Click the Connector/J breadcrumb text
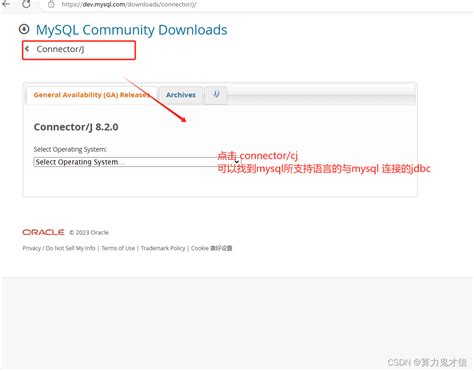Screen dimensions: 474x371 click(x=60, y=49)
